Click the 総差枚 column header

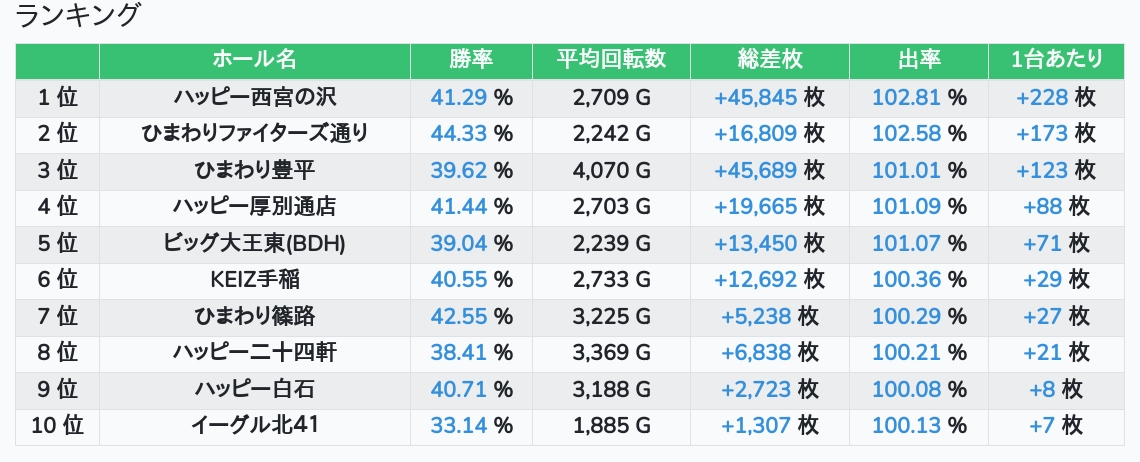[770, 60]
